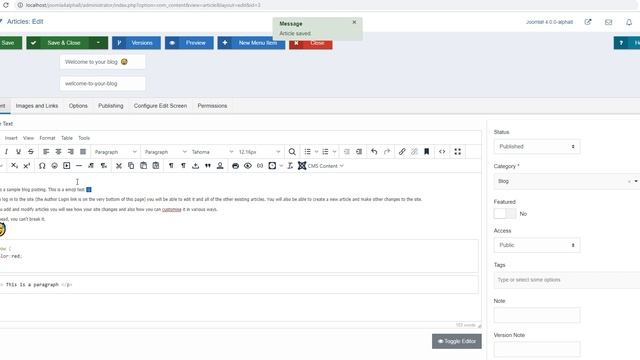640x360 pixels.
Task: Insert or edit a link
Action: point(402,152)
